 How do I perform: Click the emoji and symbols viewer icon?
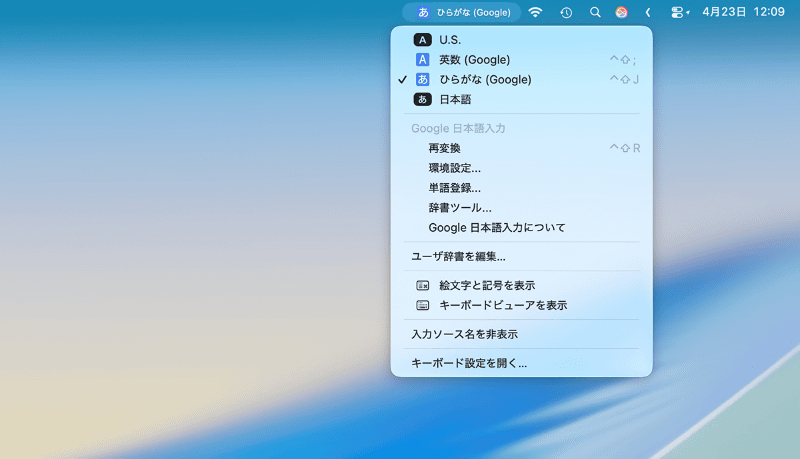click(422, 285)
